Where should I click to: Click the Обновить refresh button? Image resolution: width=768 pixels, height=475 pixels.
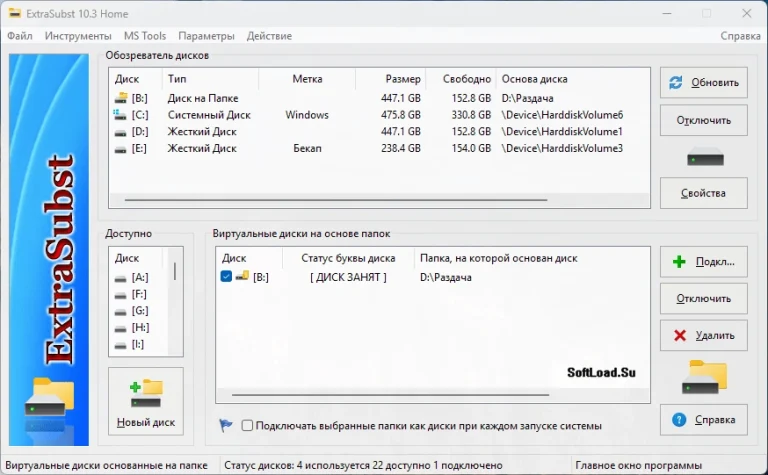(x=703, y=83)
